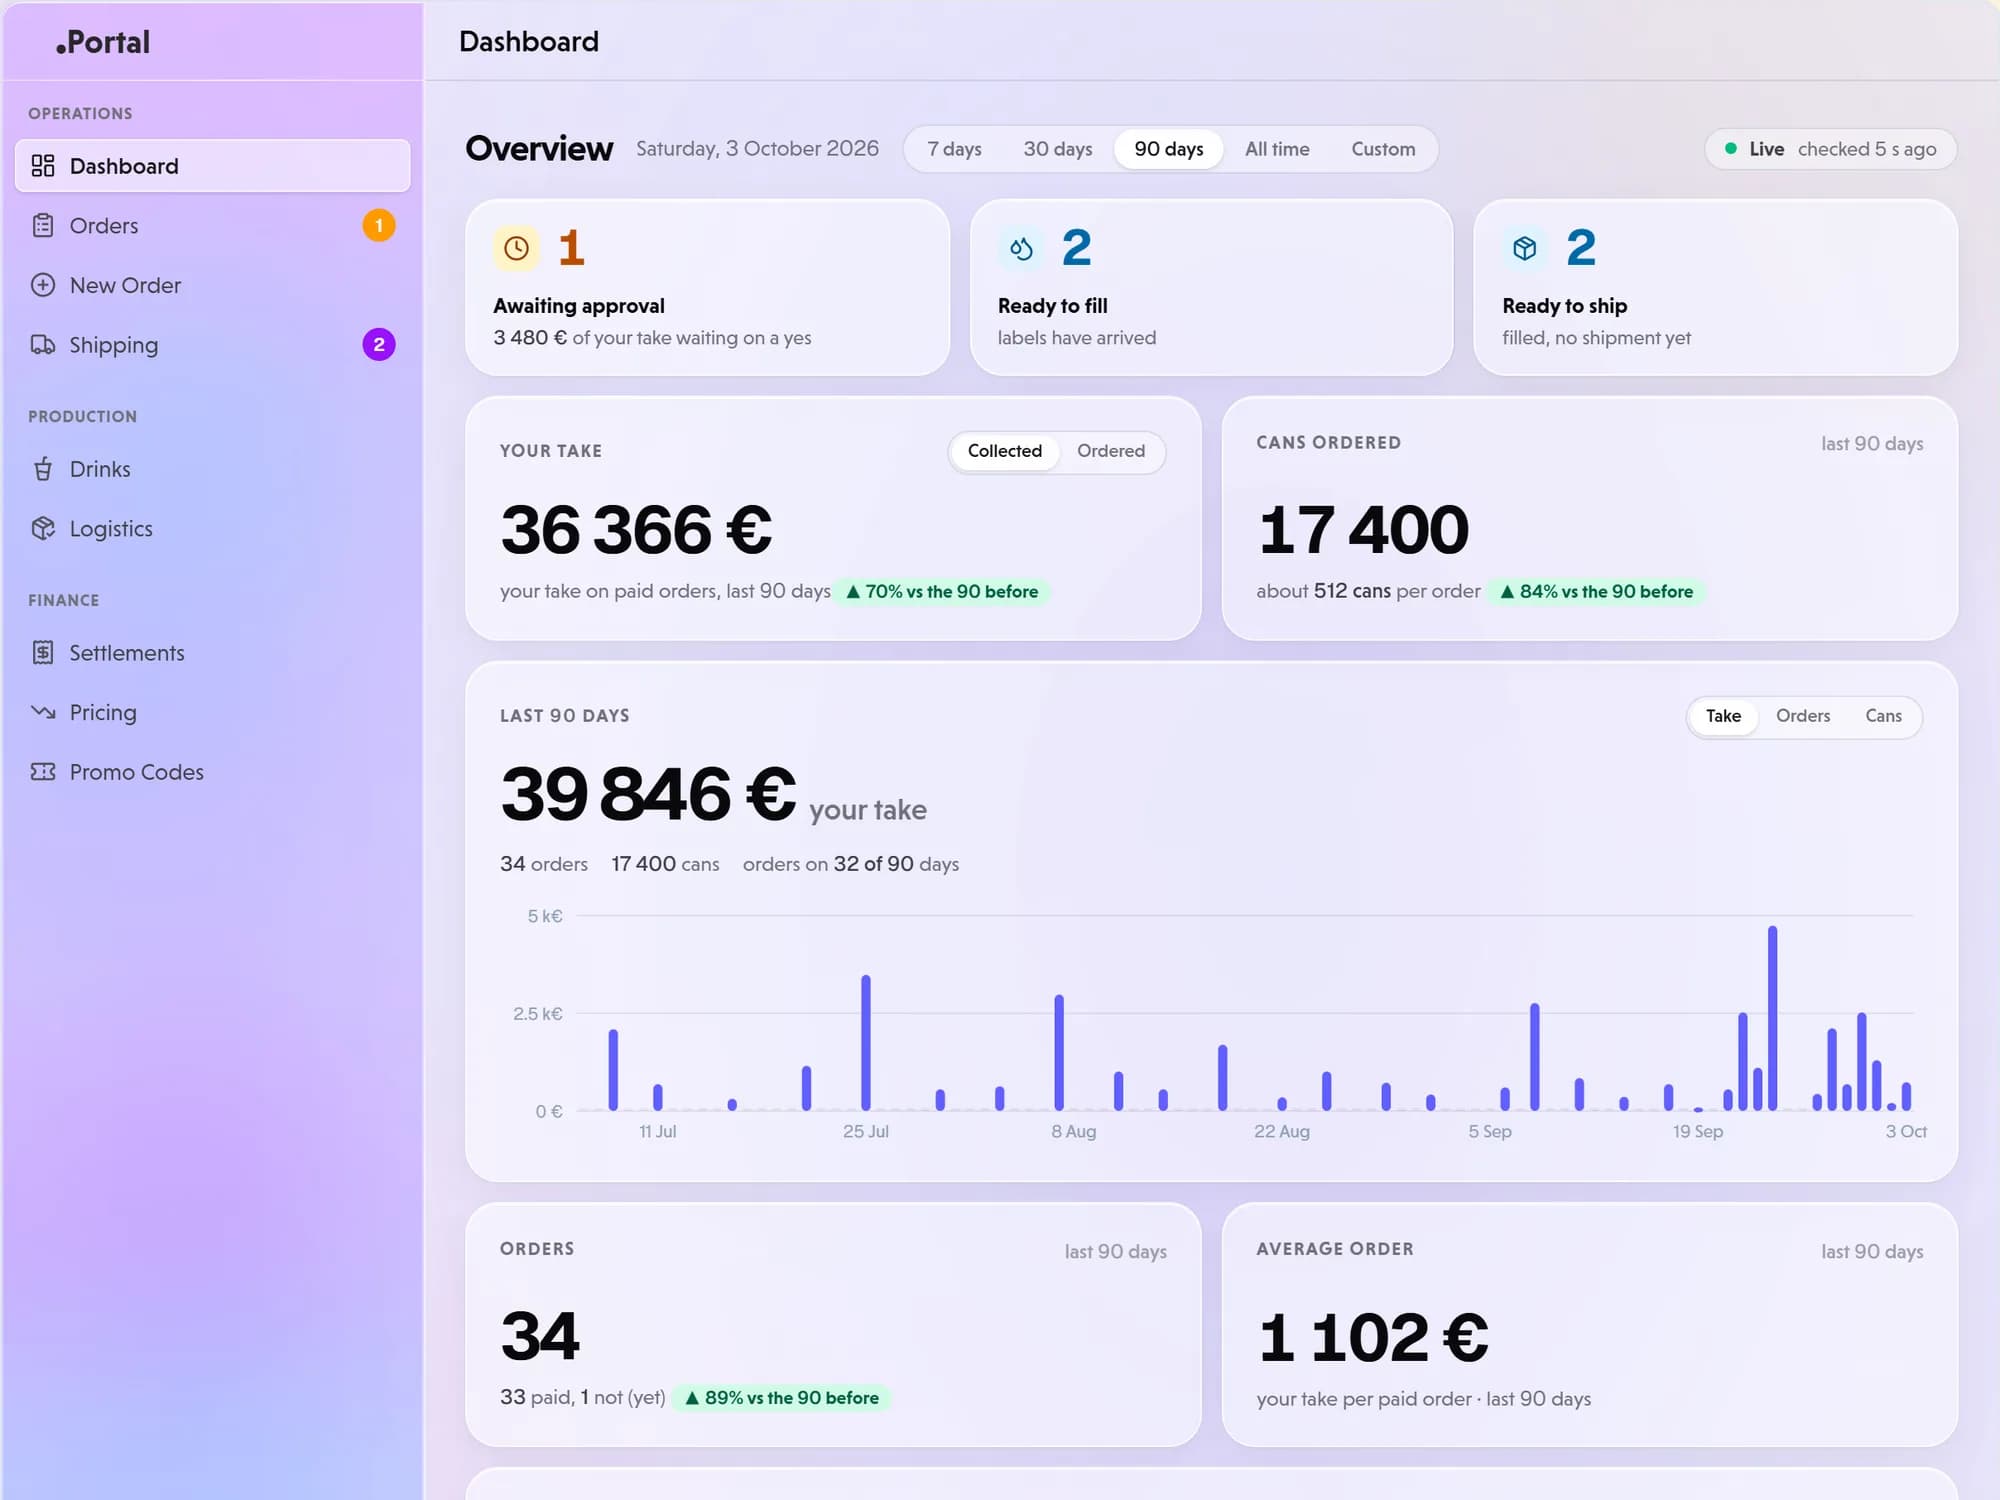2000x1500 pixels.
Task: Open the Pricing page
Action: pyautogui.click(x=213, y=712)
